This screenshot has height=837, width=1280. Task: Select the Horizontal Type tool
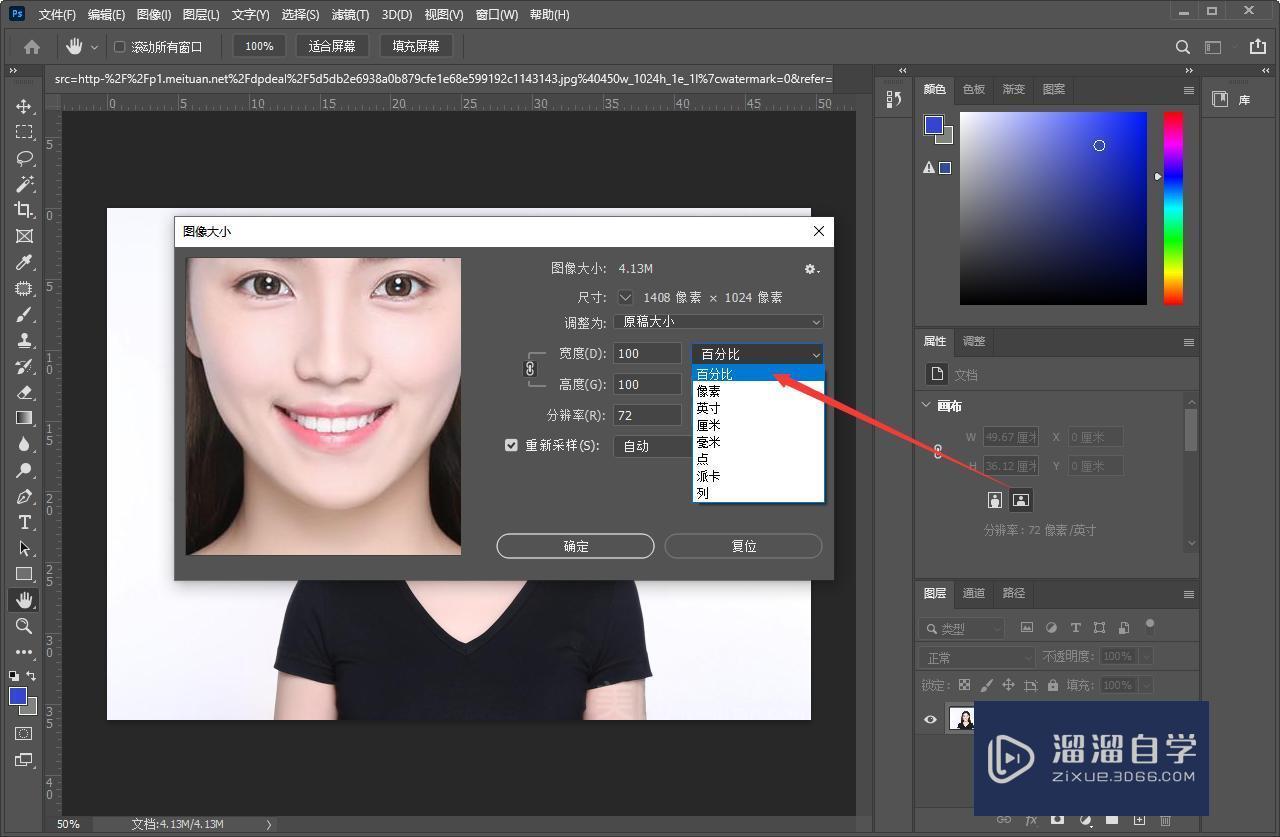tap(24, 522)
